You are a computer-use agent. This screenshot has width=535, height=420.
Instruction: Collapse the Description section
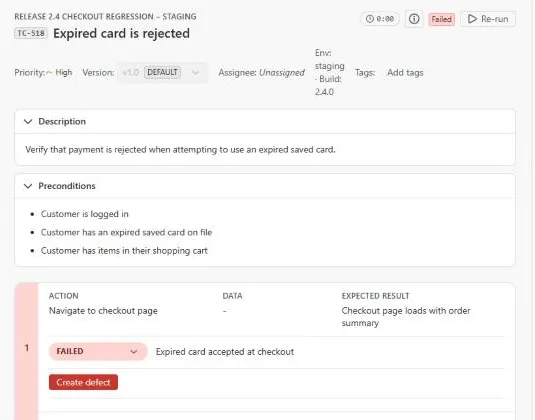click(28, 121)
